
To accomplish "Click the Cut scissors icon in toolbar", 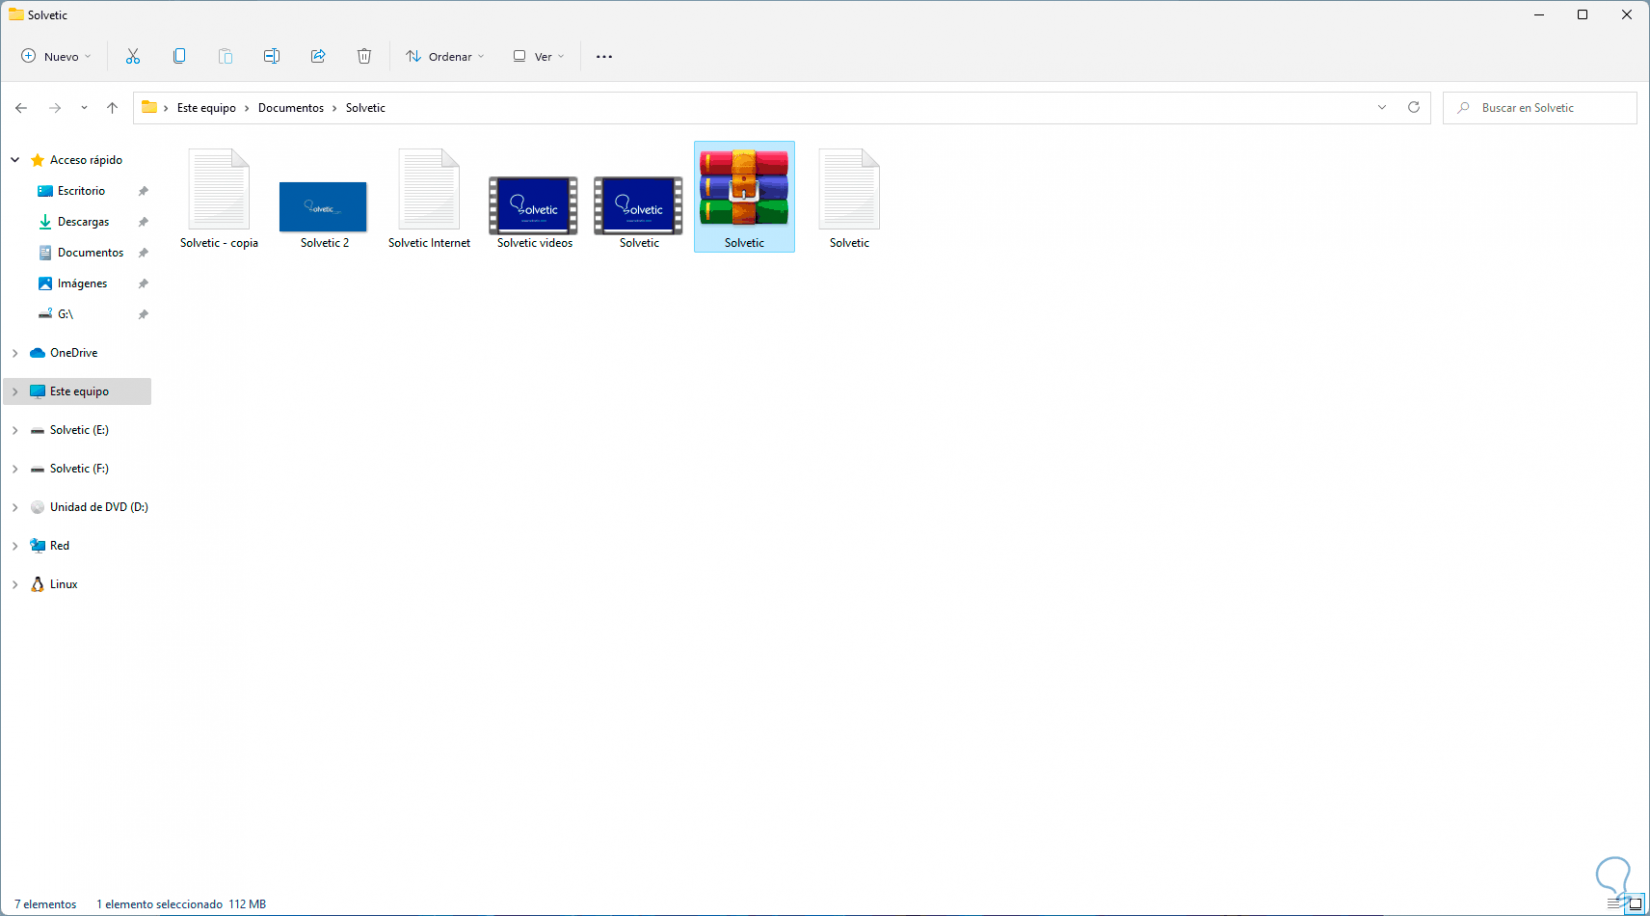I will (133, 56).
